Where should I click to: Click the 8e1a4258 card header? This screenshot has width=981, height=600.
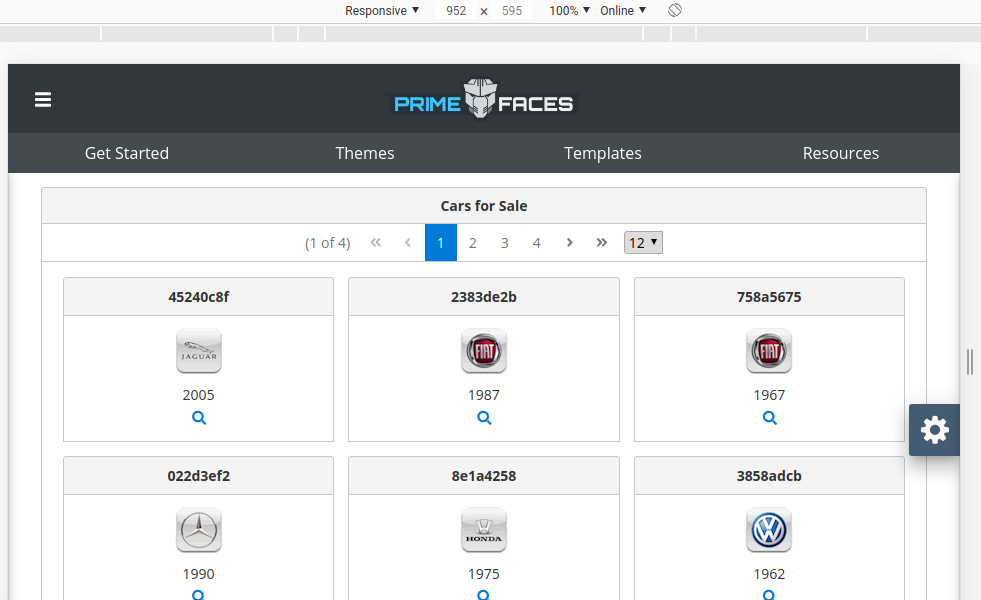pyautogui.click(x=484, y=475)
